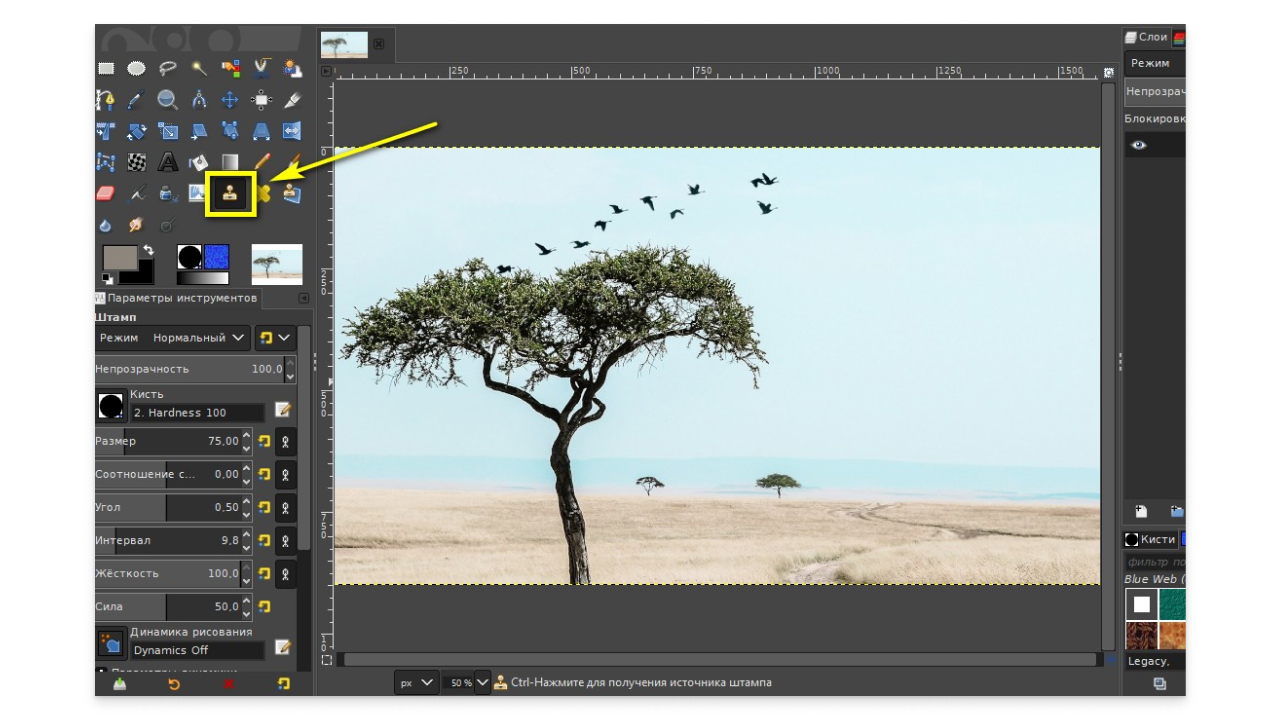Viewport: 1280px width, 720px height.
Task: Click the reset tool options button
Action: [x=284, y=684]
